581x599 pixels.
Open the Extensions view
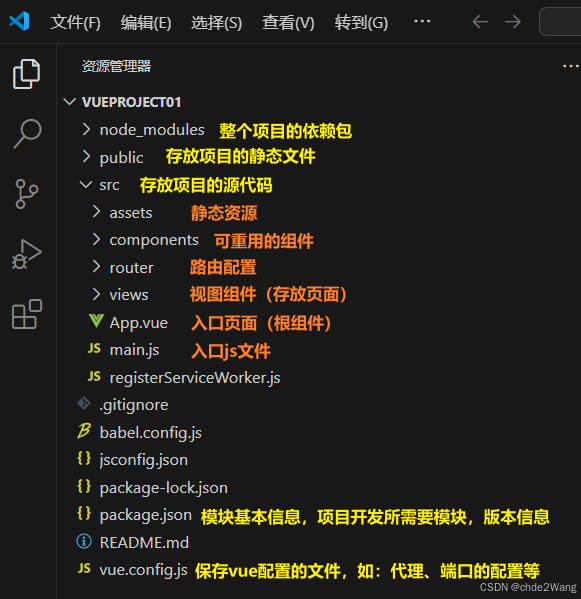pyautogui.click(x=27, y=314)
